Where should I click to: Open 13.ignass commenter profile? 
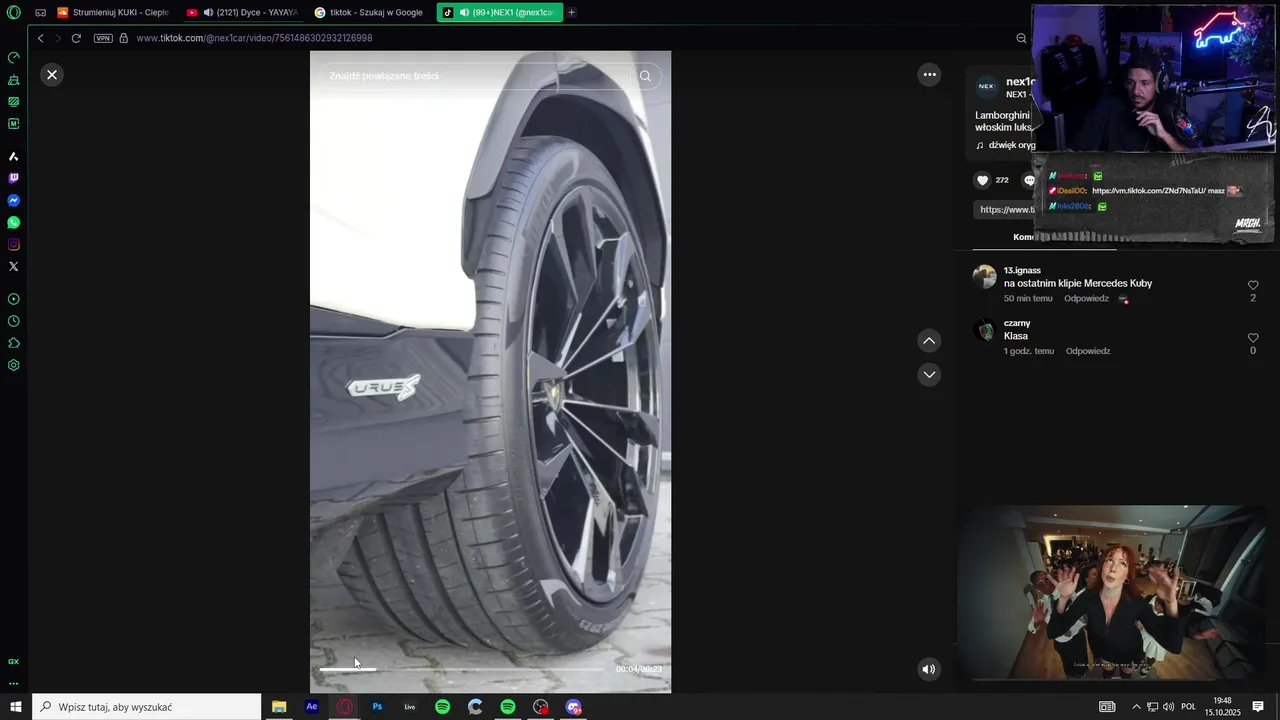(x=1022, y=270)
